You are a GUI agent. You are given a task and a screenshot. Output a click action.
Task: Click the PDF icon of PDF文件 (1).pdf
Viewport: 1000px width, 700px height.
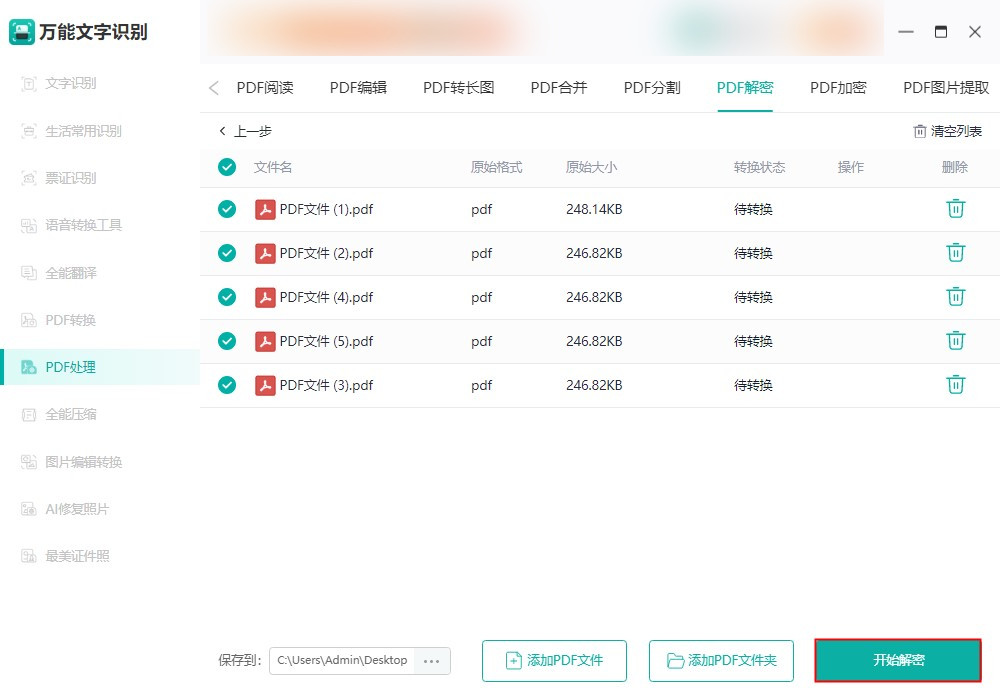[265, 209]
